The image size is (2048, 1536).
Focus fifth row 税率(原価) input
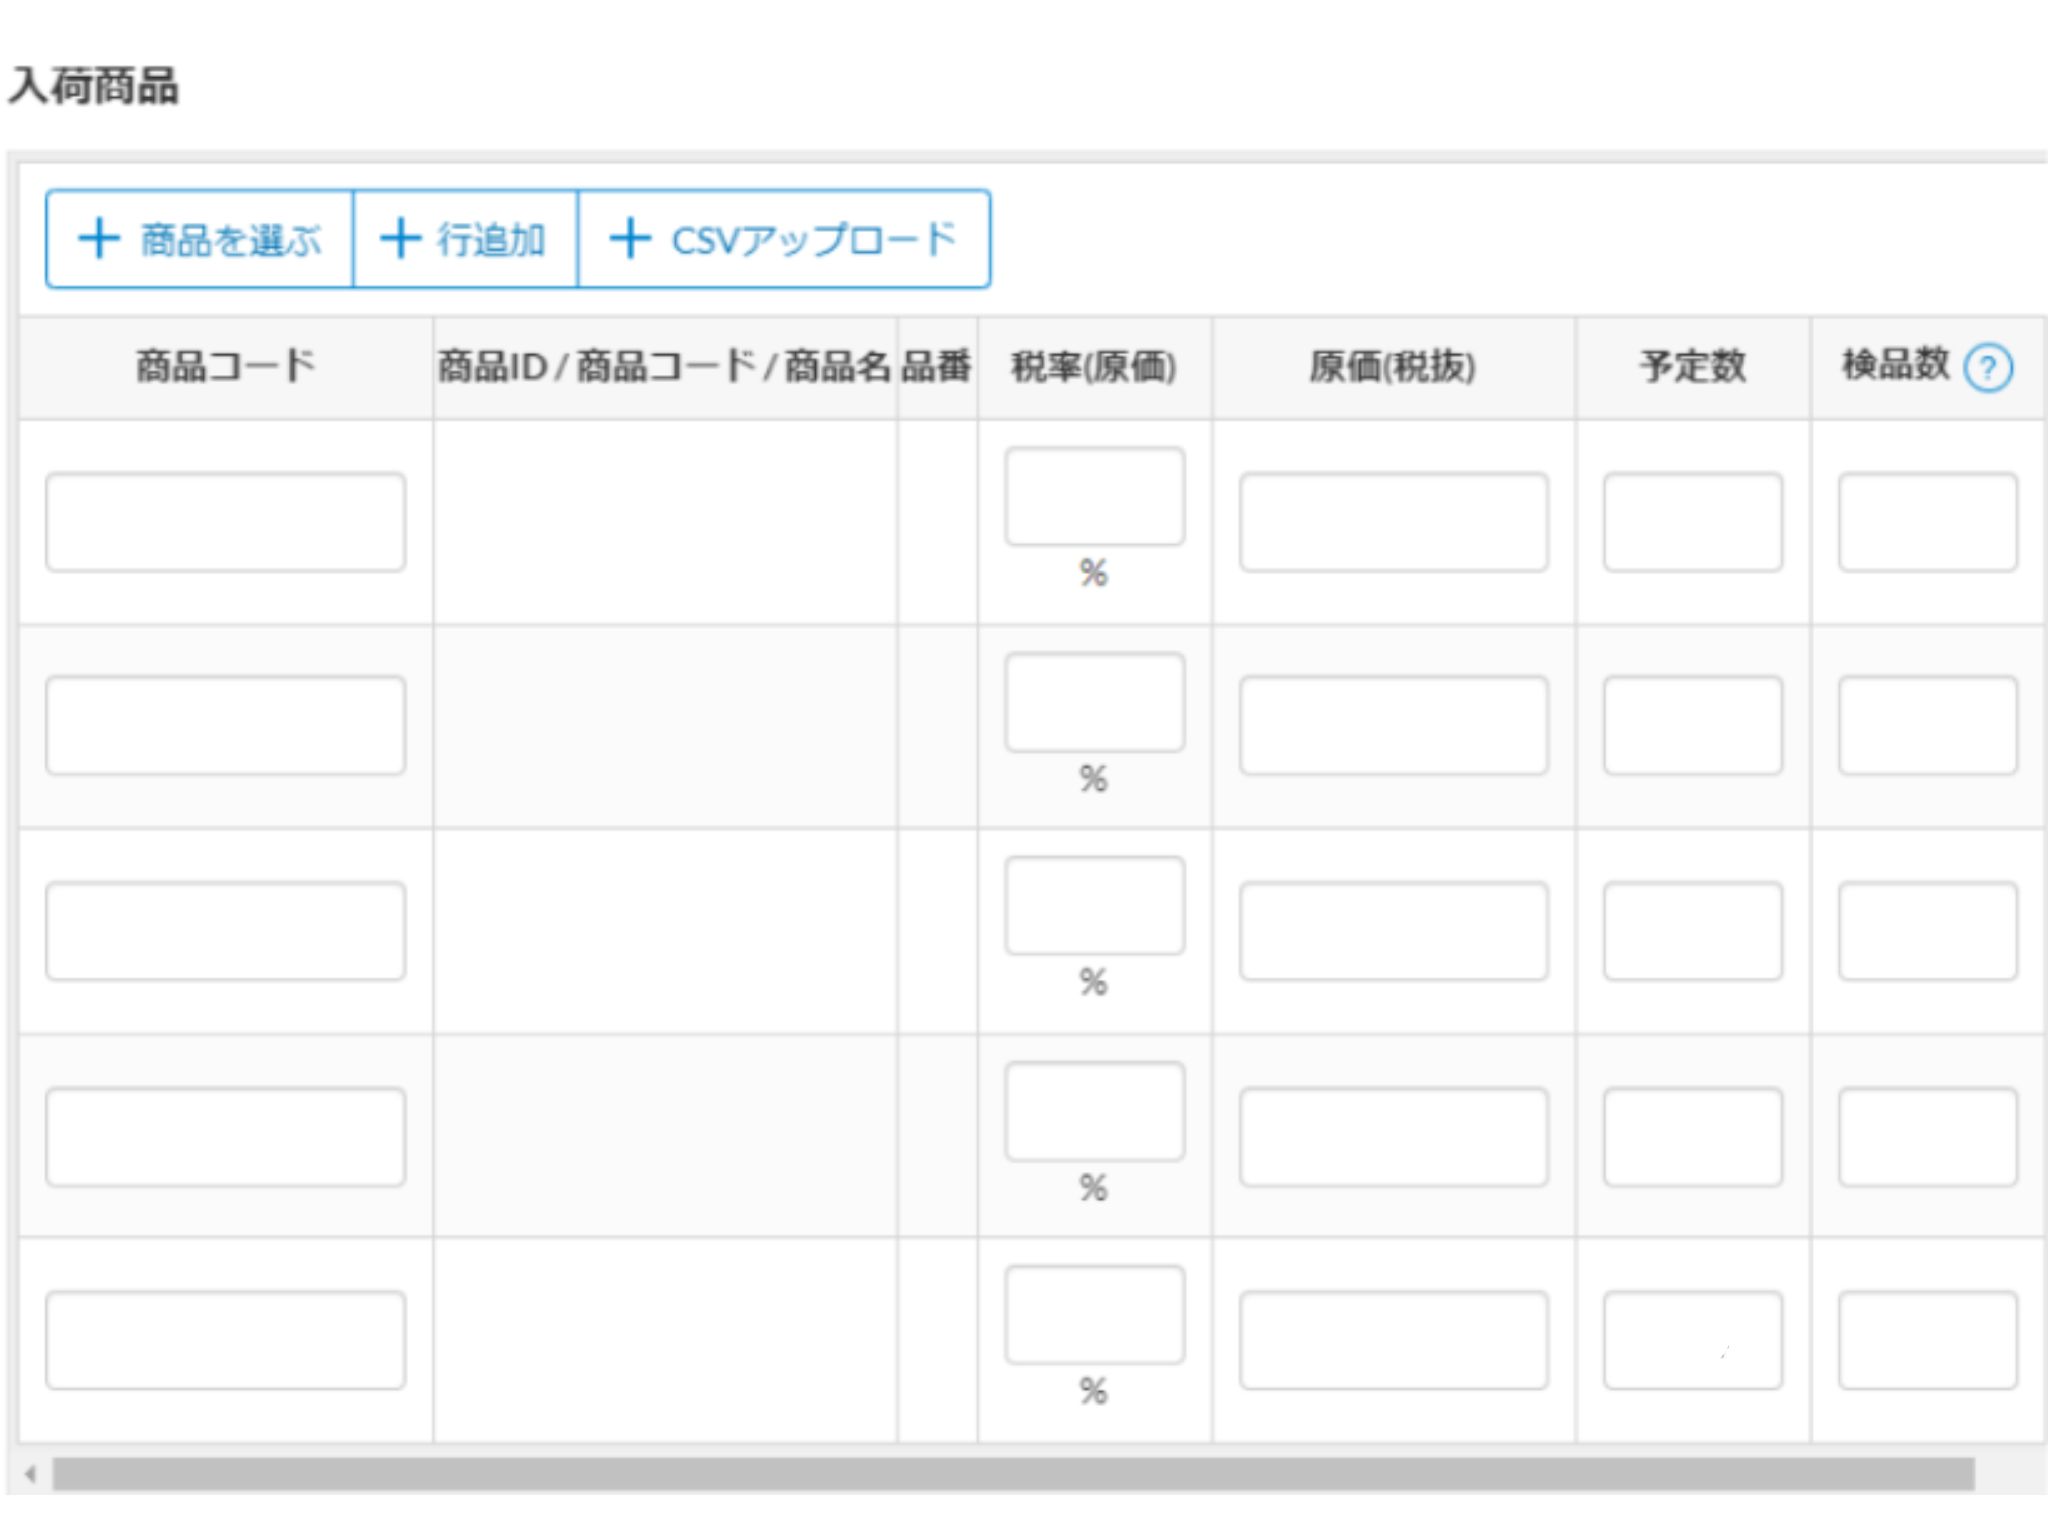[x=1095, y=1315]
